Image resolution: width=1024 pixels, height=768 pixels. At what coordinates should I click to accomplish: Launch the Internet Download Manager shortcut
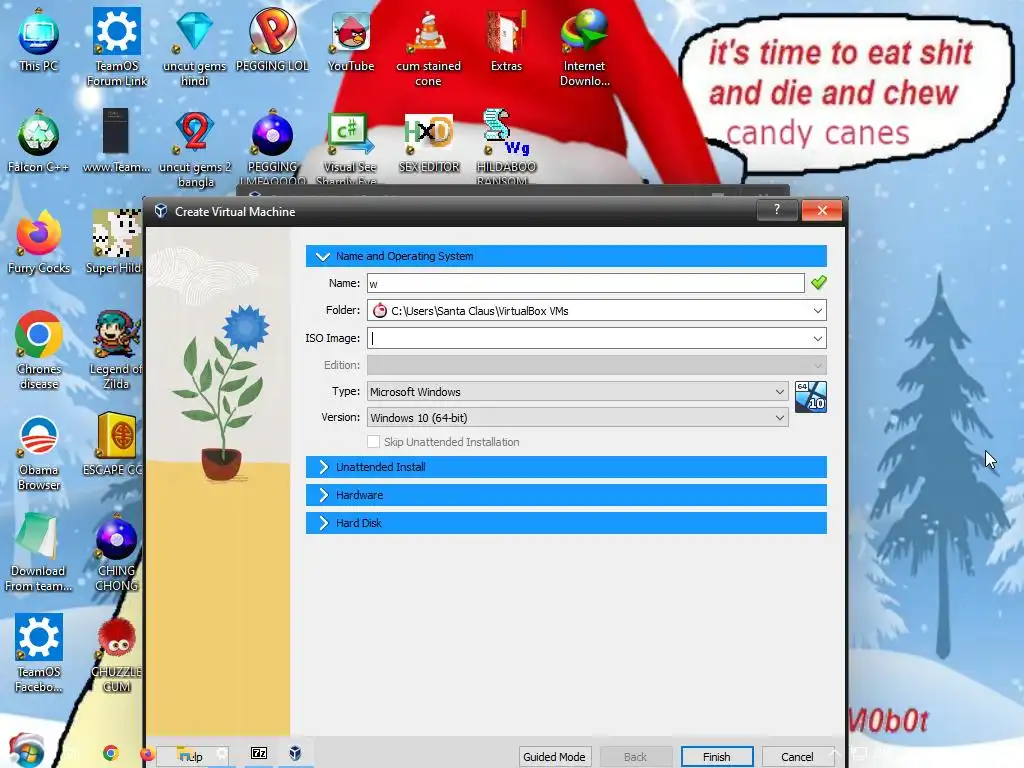584,47
